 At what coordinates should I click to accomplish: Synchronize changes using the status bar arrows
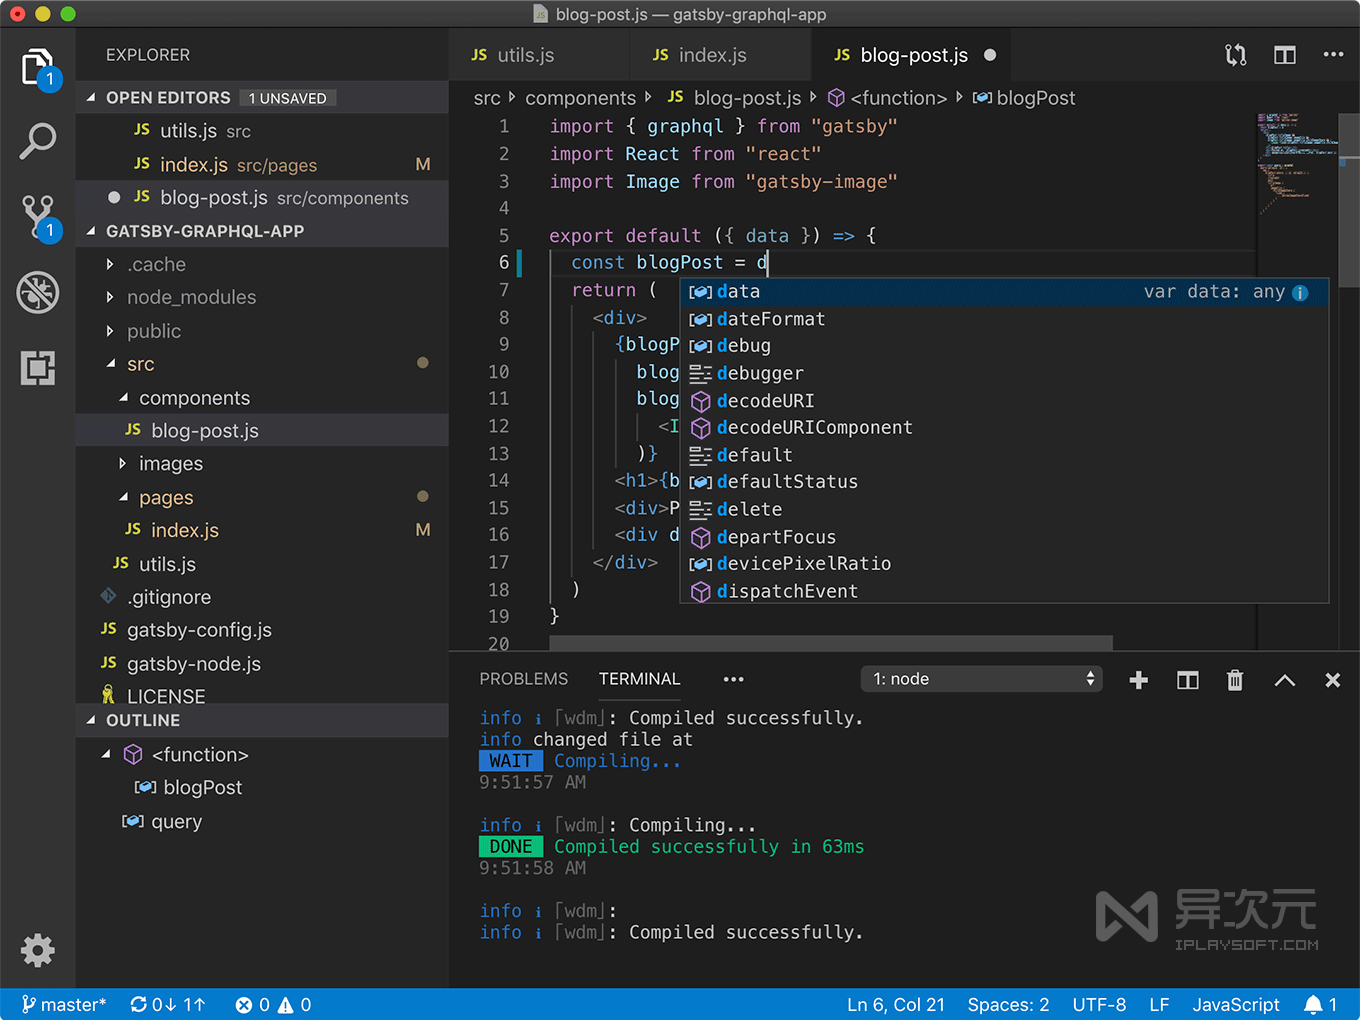[168, 1004]
